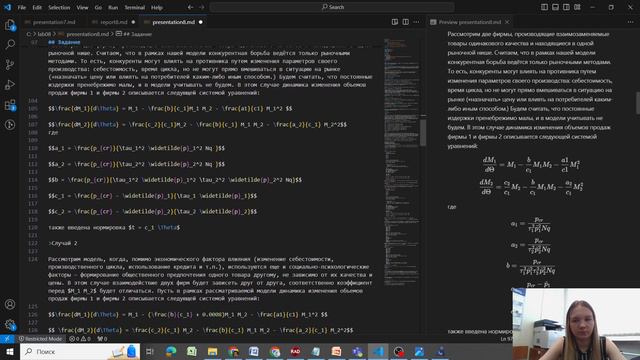Click the C: breadcrumb root
640x360 pixels.
pyautogui.click(x=29, y=34)
